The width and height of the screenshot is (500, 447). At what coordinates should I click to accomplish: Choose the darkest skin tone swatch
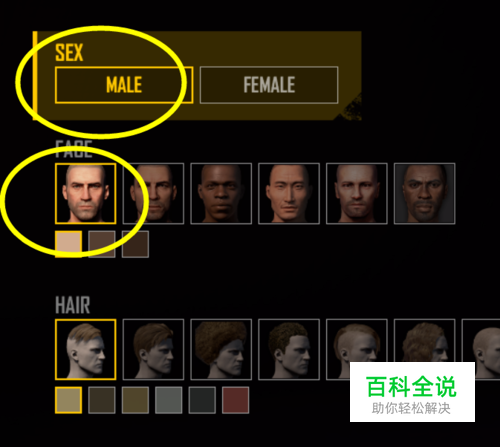click(135, 244)
